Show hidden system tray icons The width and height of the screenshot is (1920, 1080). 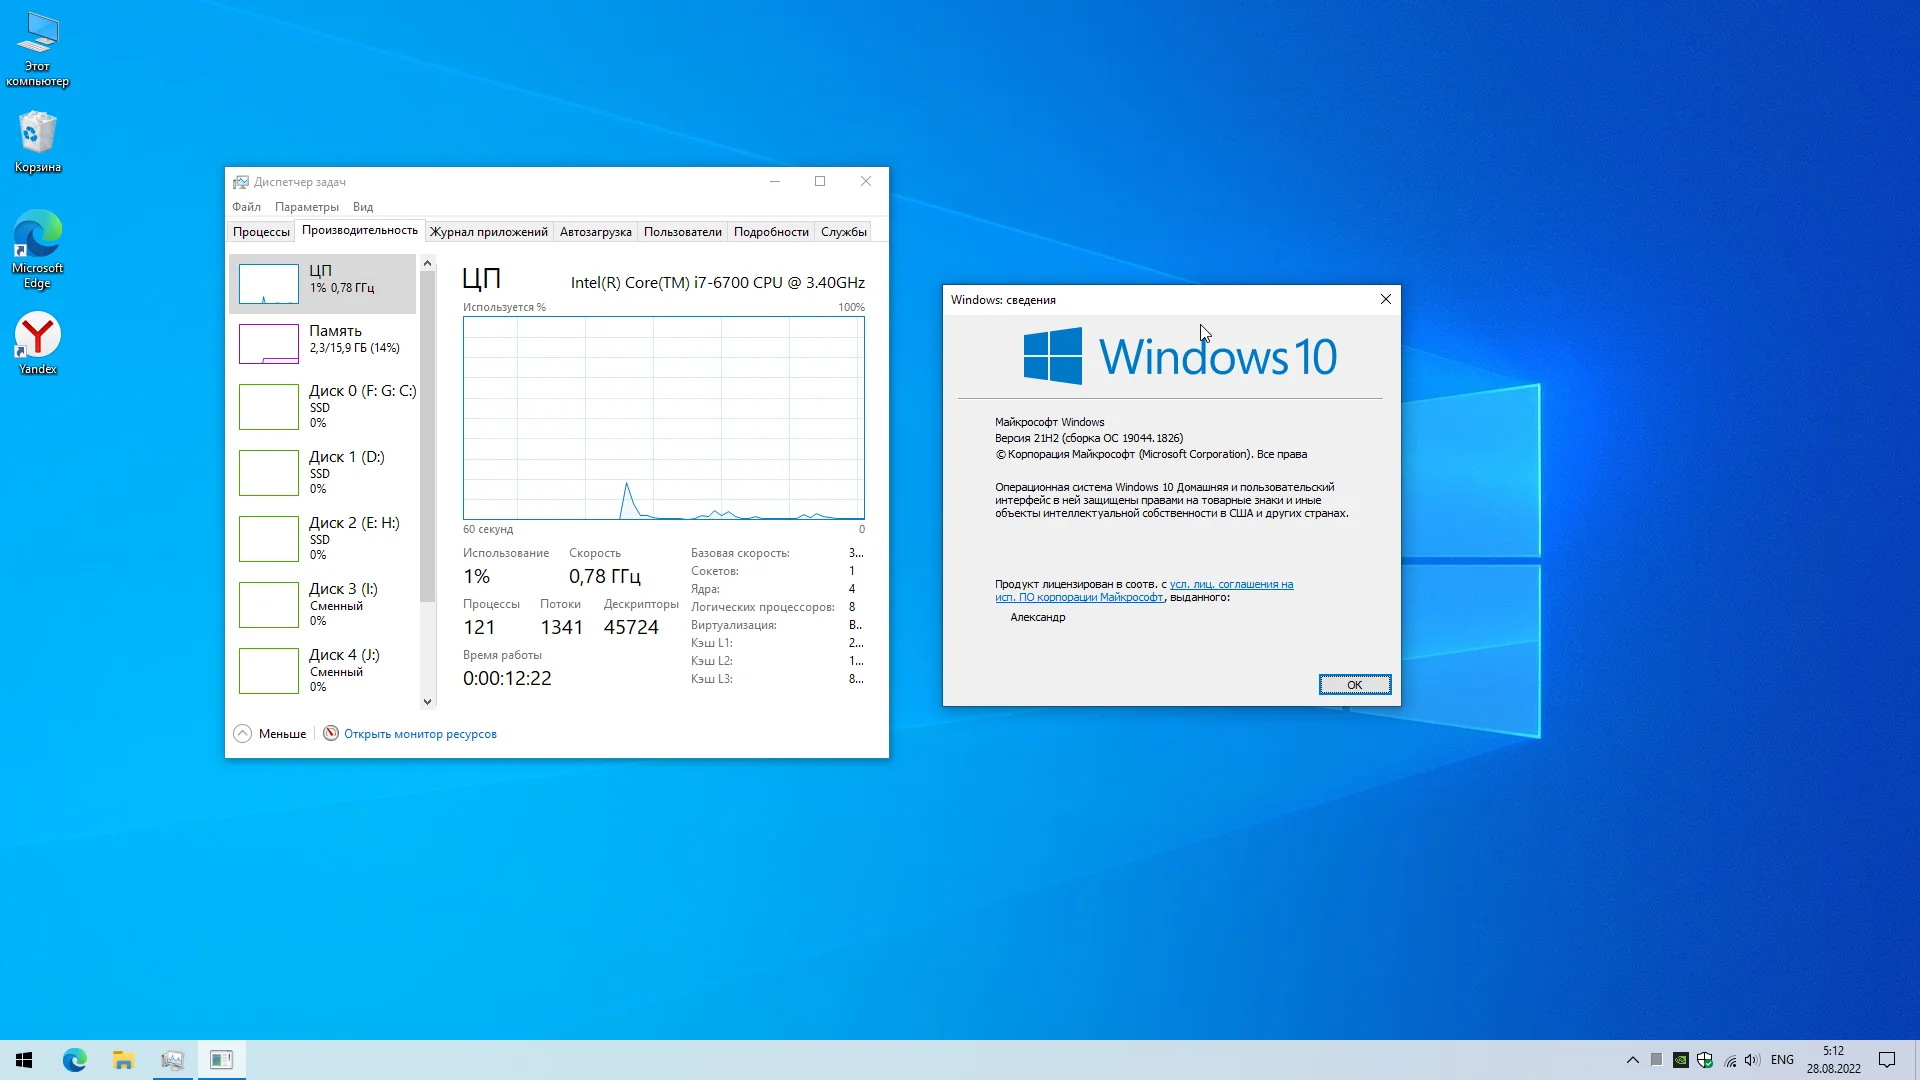pyautogui.click(x=1632, y=1060)
